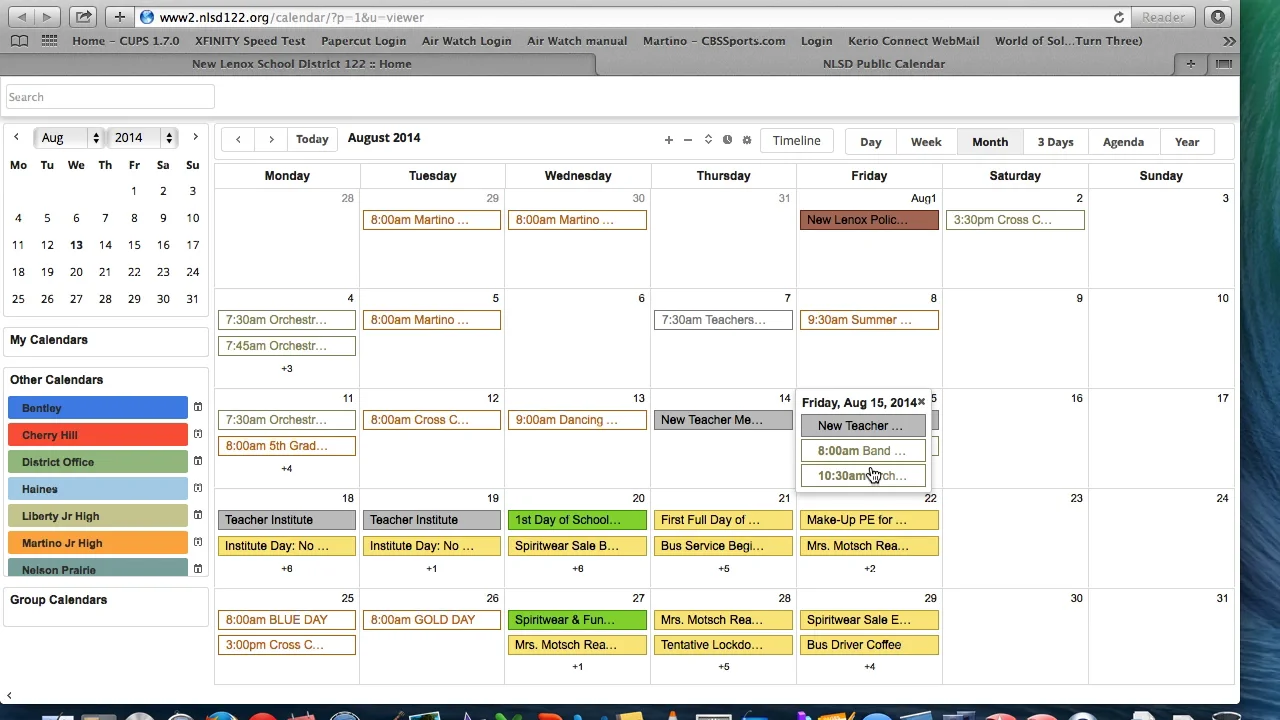This screenshot has height=720, width=1280.
Task: Click the Safari share icon
Action: pos(84,17)
